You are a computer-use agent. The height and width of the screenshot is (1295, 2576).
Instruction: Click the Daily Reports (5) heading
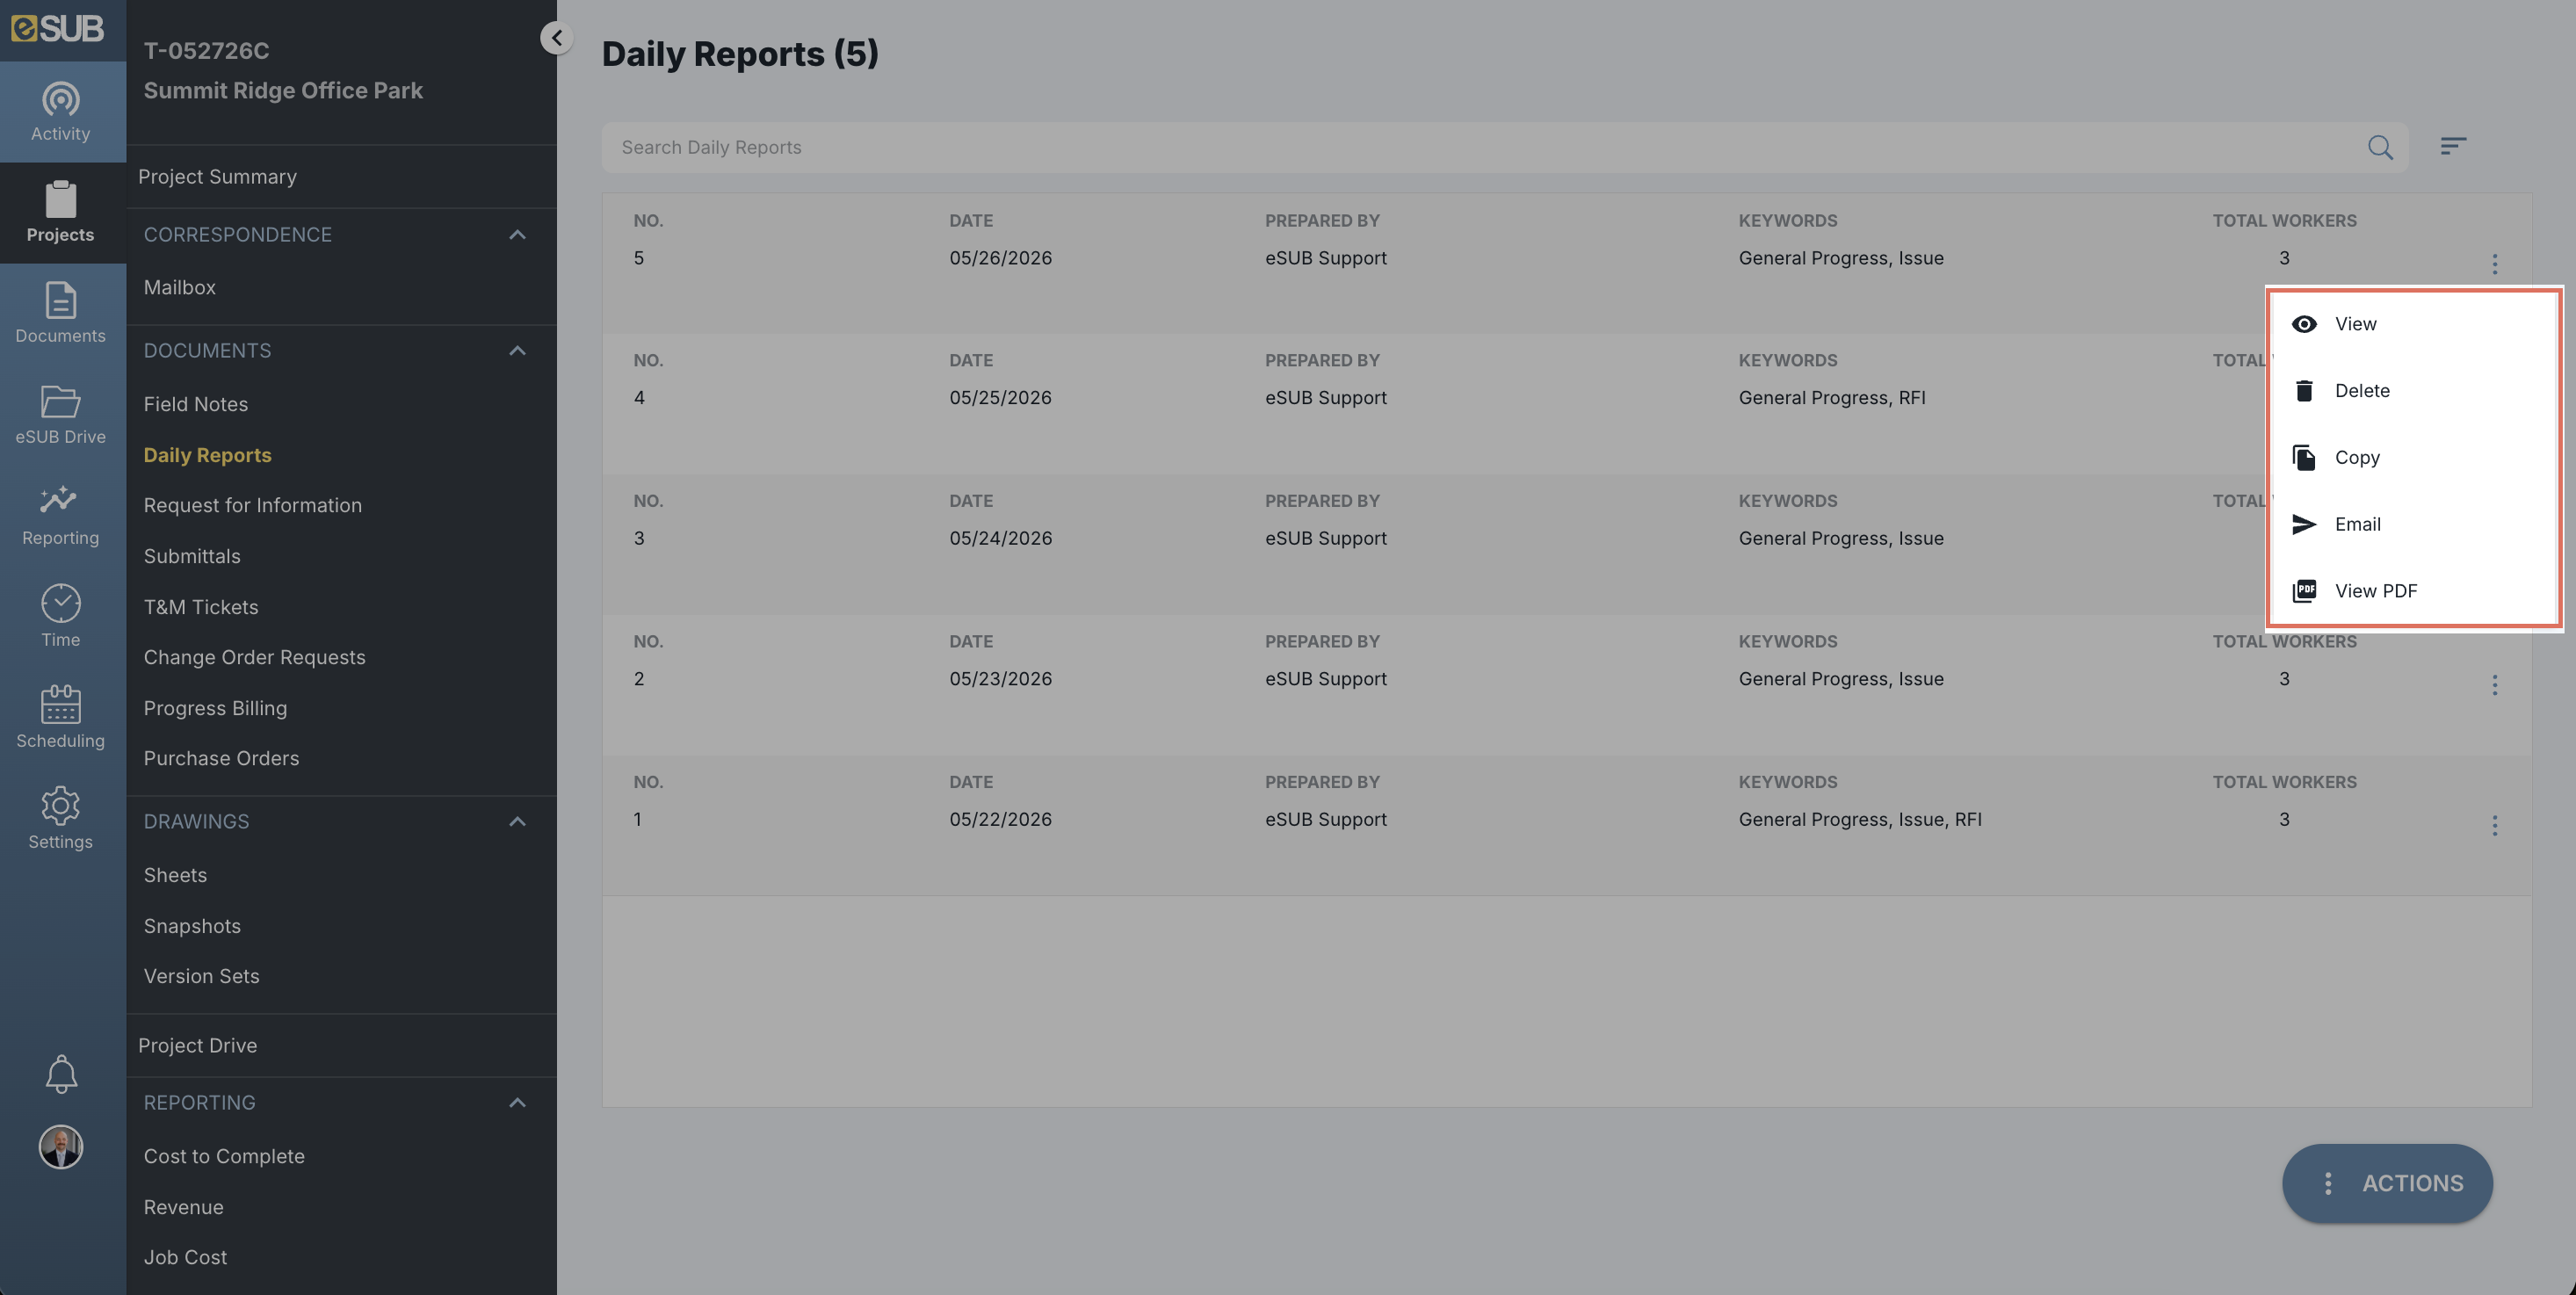click(740, 54)
